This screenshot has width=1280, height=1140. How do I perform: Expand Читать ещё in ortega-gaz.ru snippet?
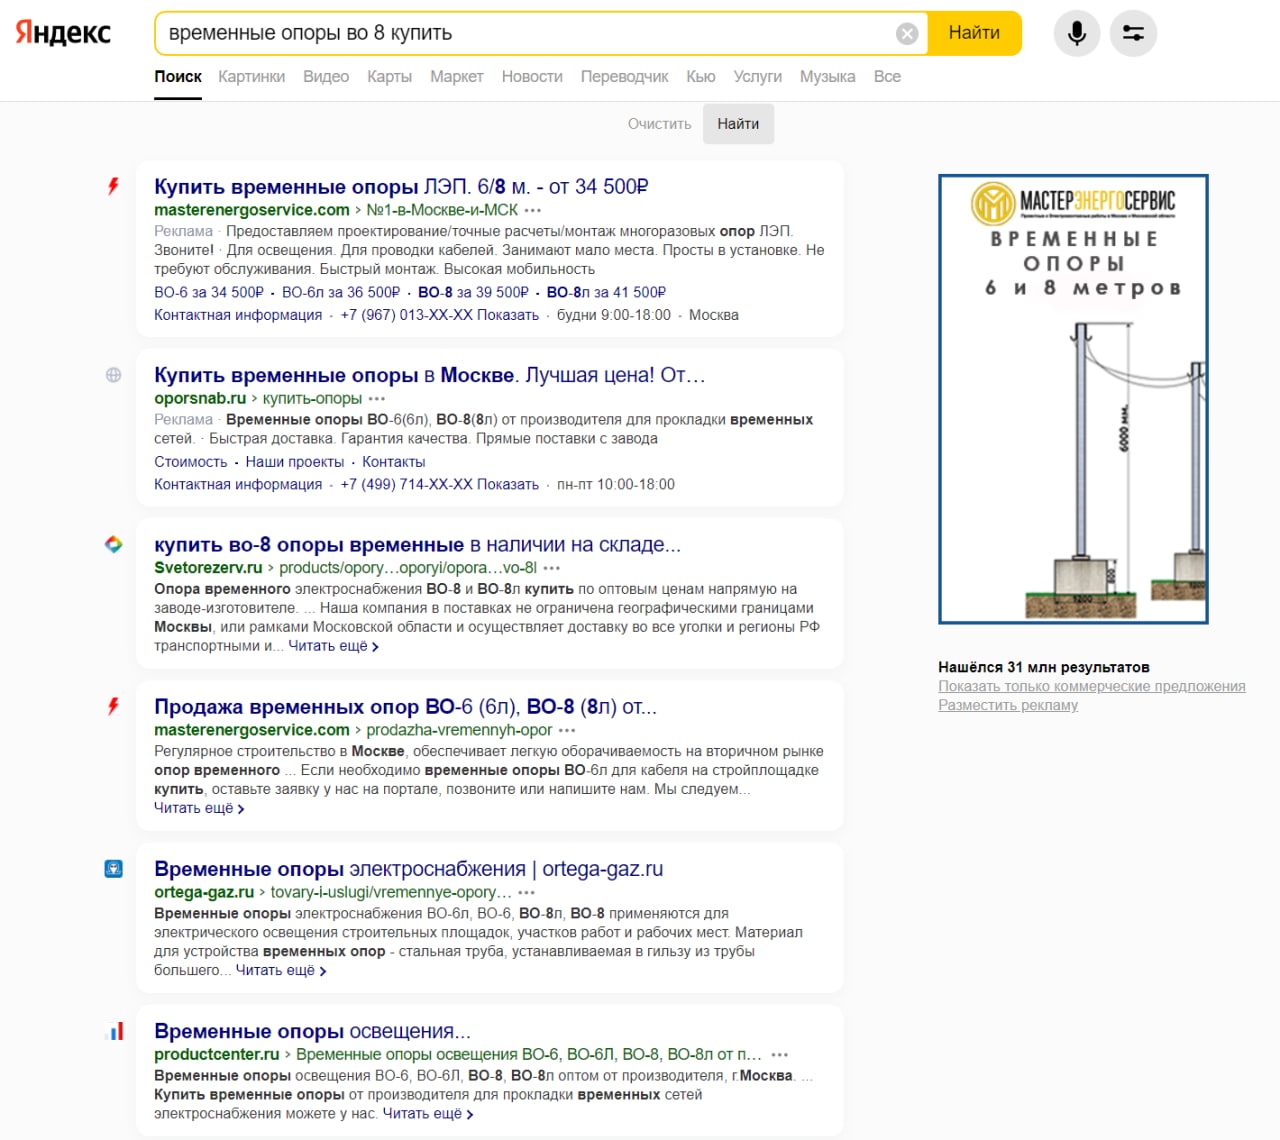pyautogui.click(x=280, y=970)
